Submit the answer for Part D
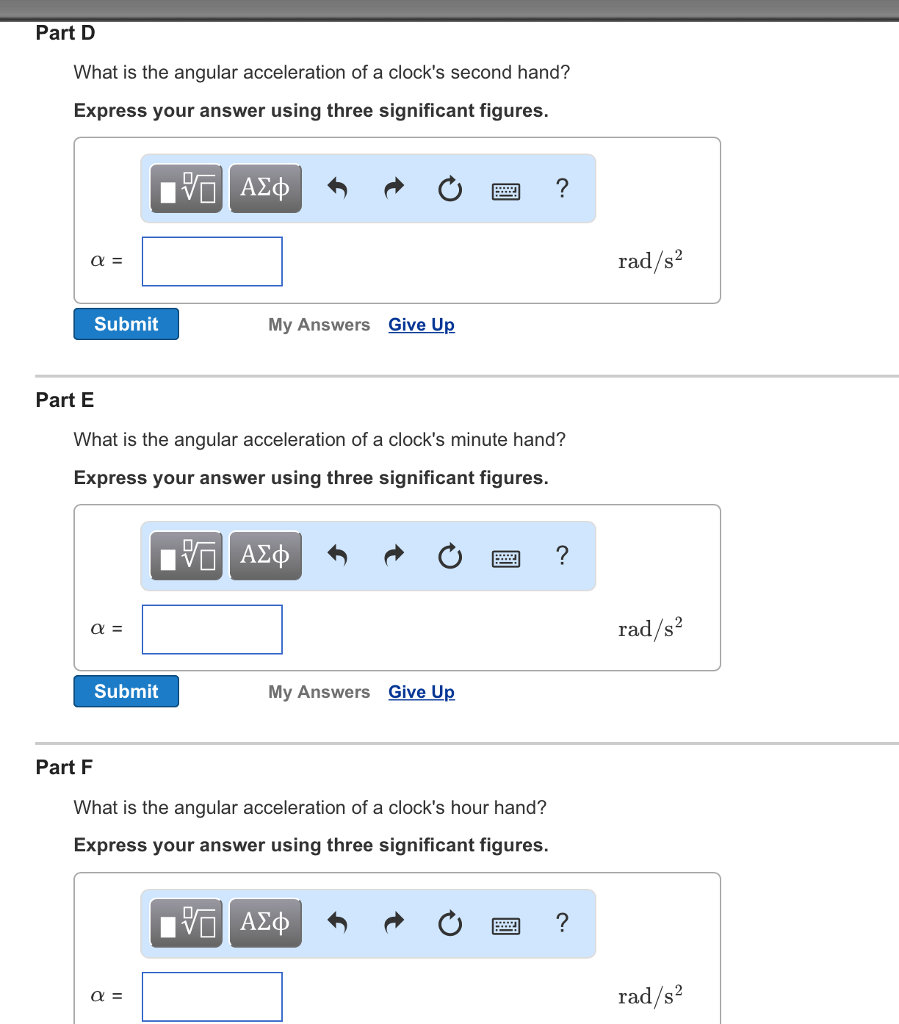Viewport: 899px width, 1024px height. coord(125,323)
